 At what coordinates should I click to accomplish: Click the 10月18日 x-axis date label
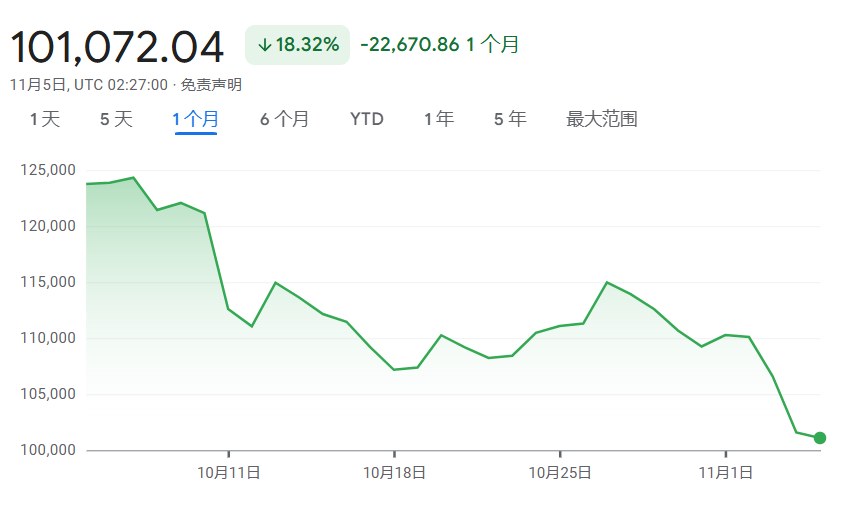(394, 472)
